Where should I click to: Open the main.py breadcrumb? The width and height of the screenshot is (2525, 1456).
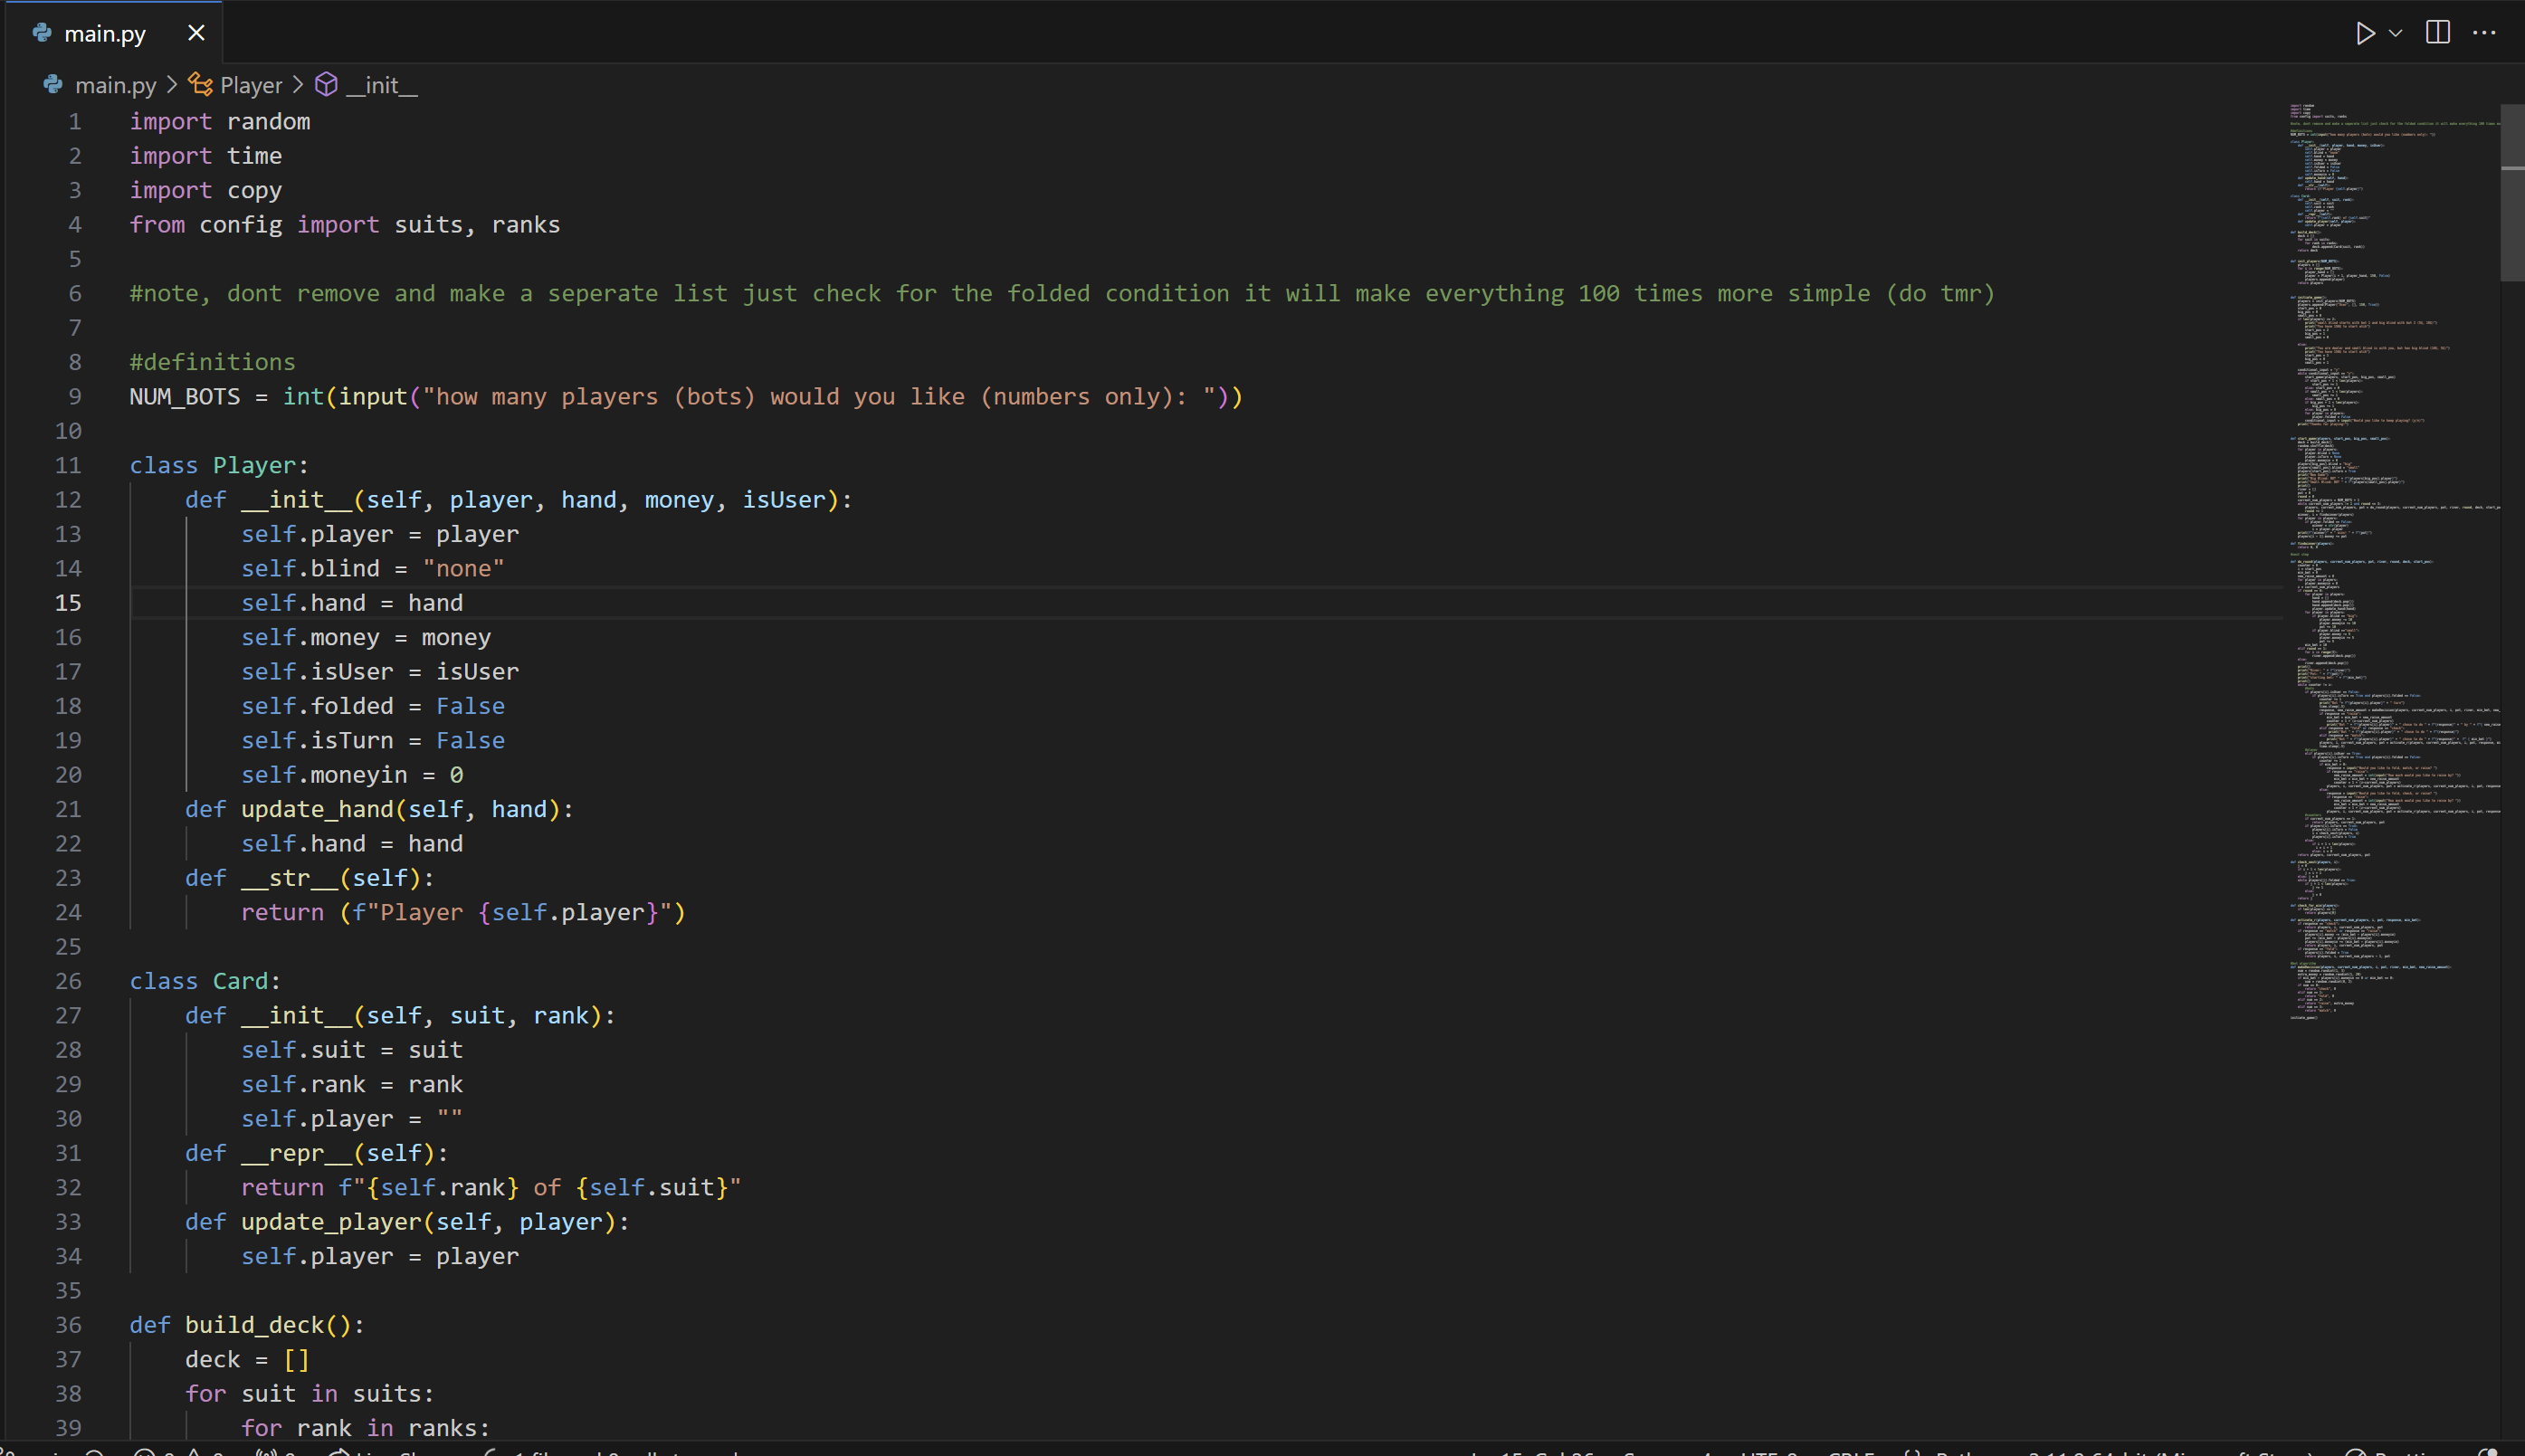tap(116, 85)
